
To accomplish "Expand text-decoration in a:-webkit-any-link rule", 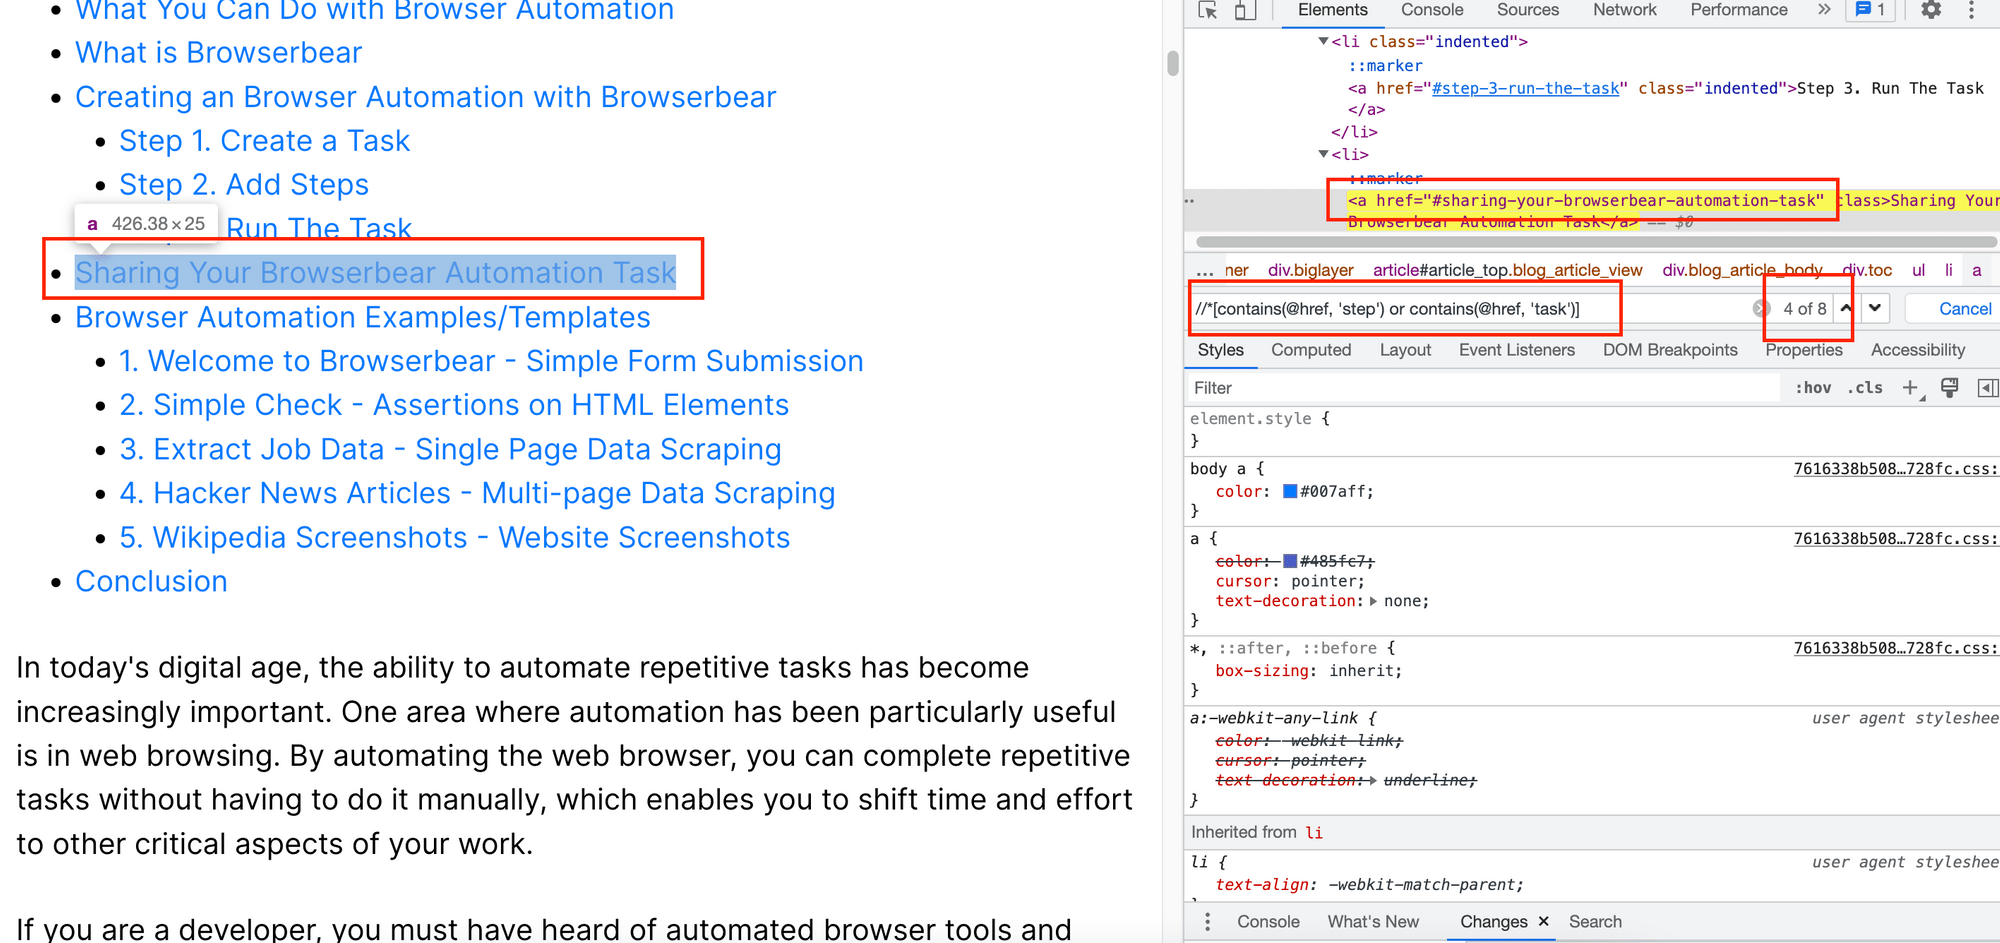I will pyautogui.click(x=1373, y=780).
